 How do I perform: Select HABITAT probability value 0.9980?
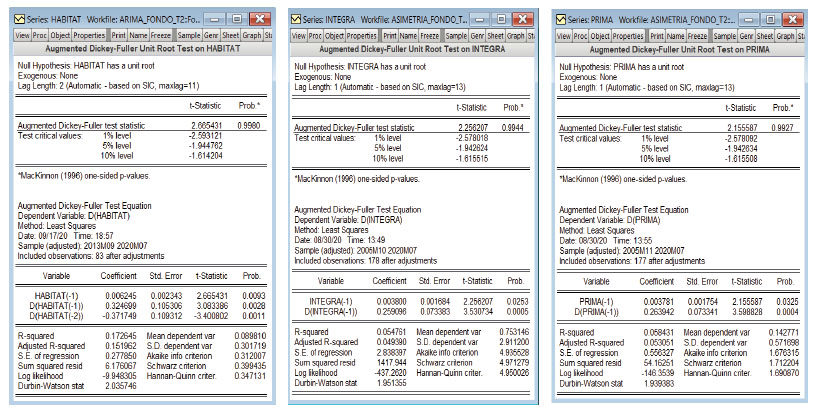pos(249,126)
